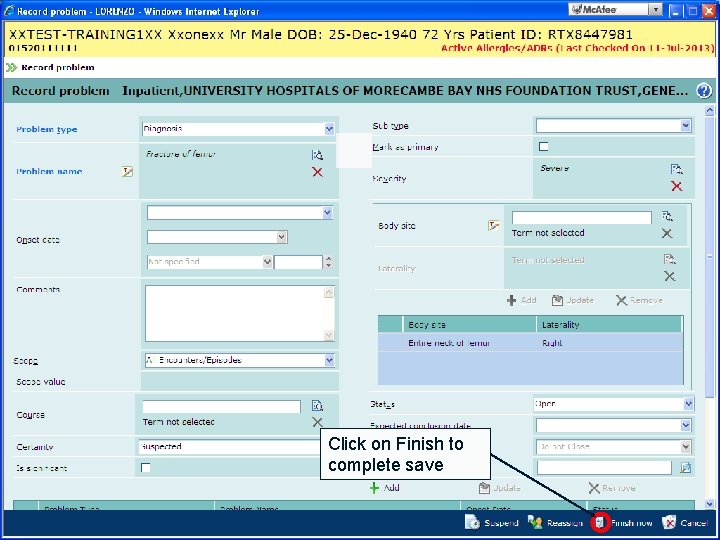Open the Not specified onset dropdown
Viewport: 720px width, 540px height.
pos(267,262)
